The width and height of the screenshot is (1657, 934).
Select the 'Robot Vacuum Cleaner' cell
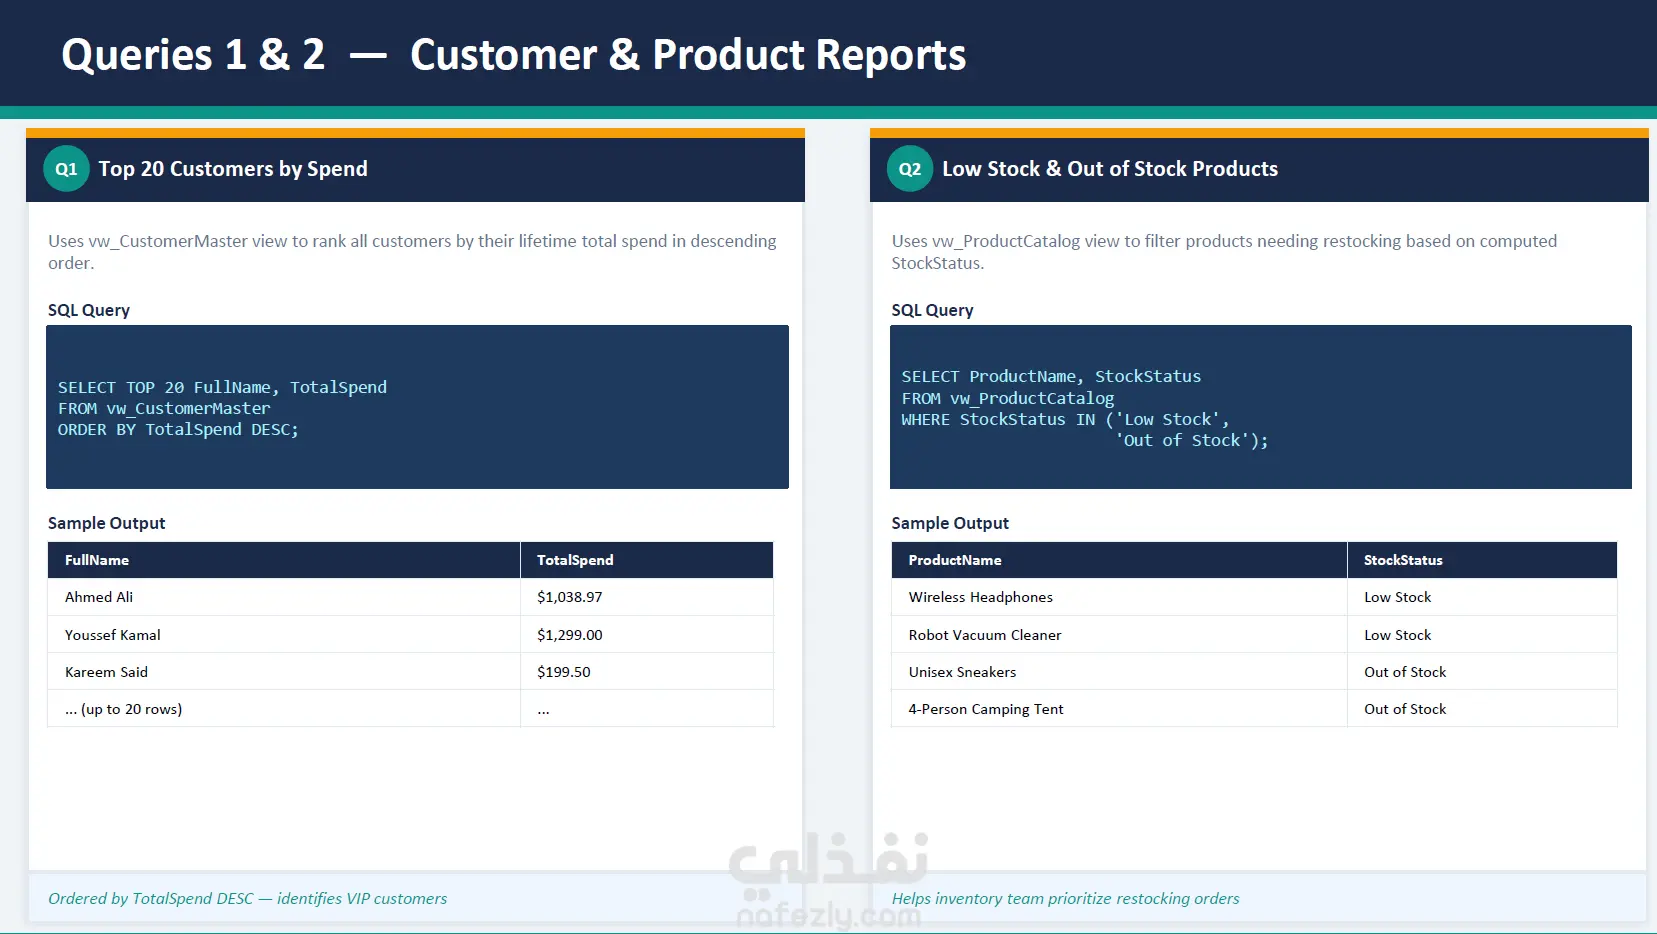point(1119,635)
